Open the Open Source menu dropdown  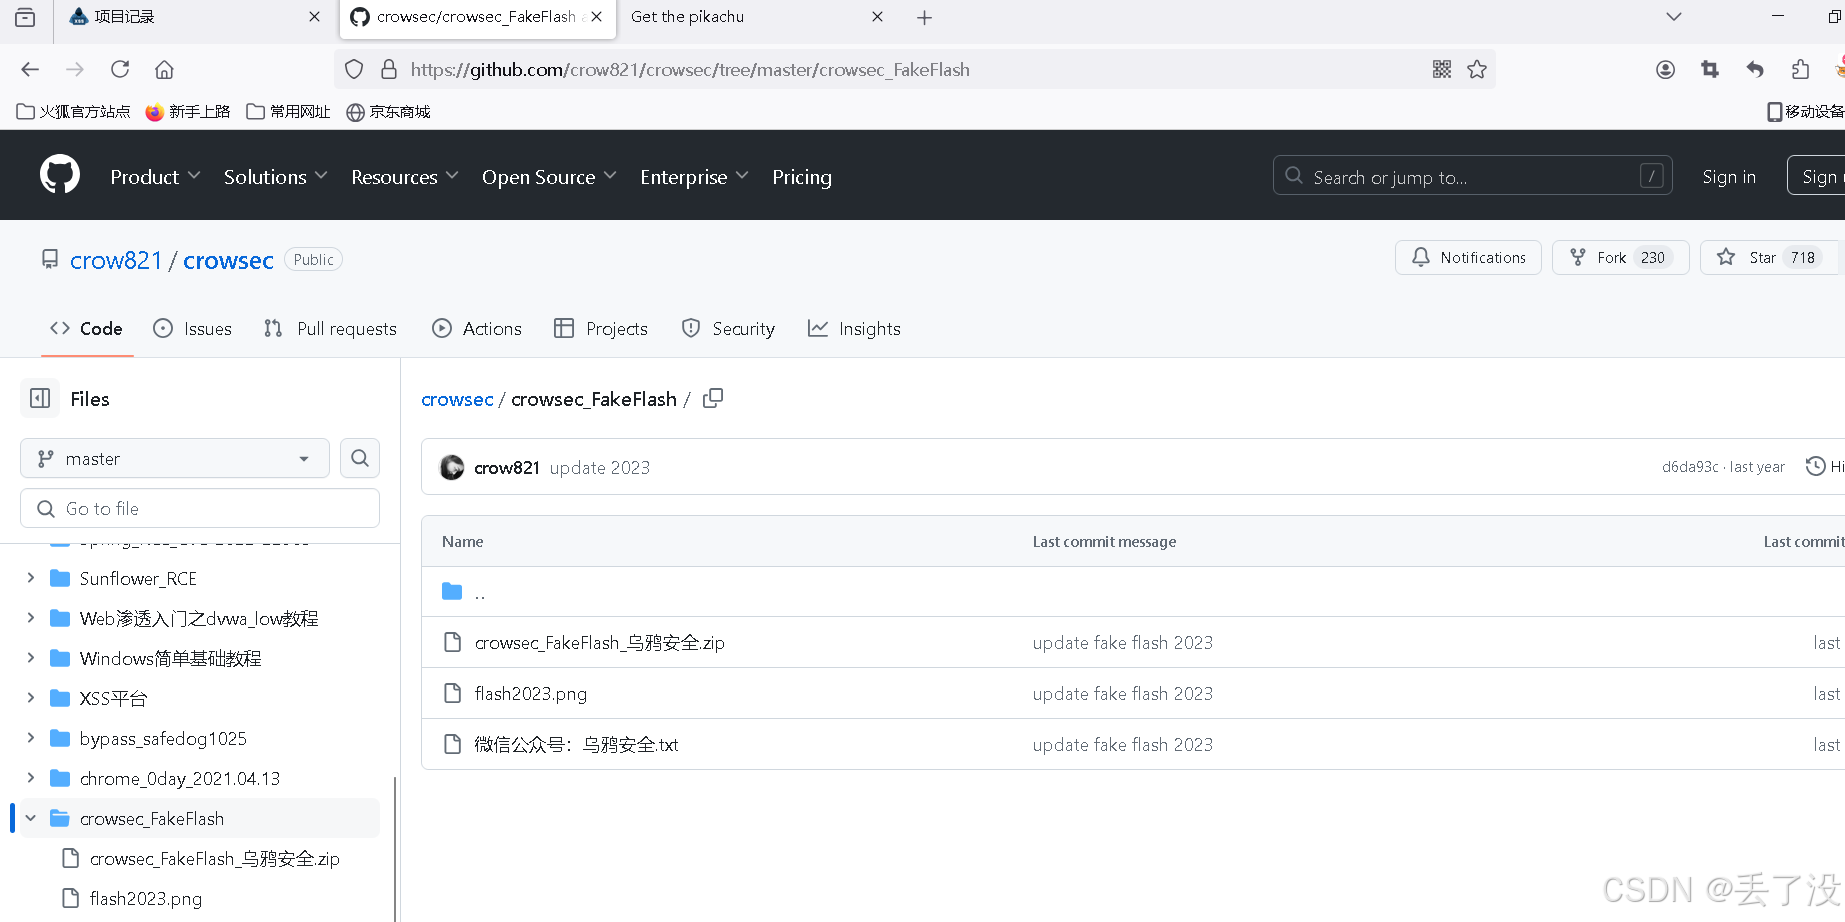tap(549, 177)
